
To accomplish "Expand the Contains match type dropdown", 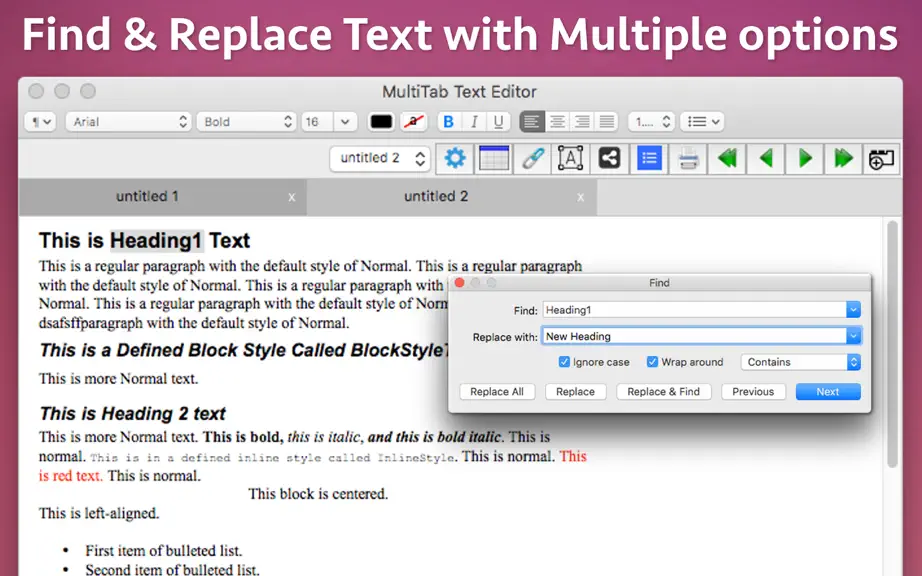I will tap(800, 362).
